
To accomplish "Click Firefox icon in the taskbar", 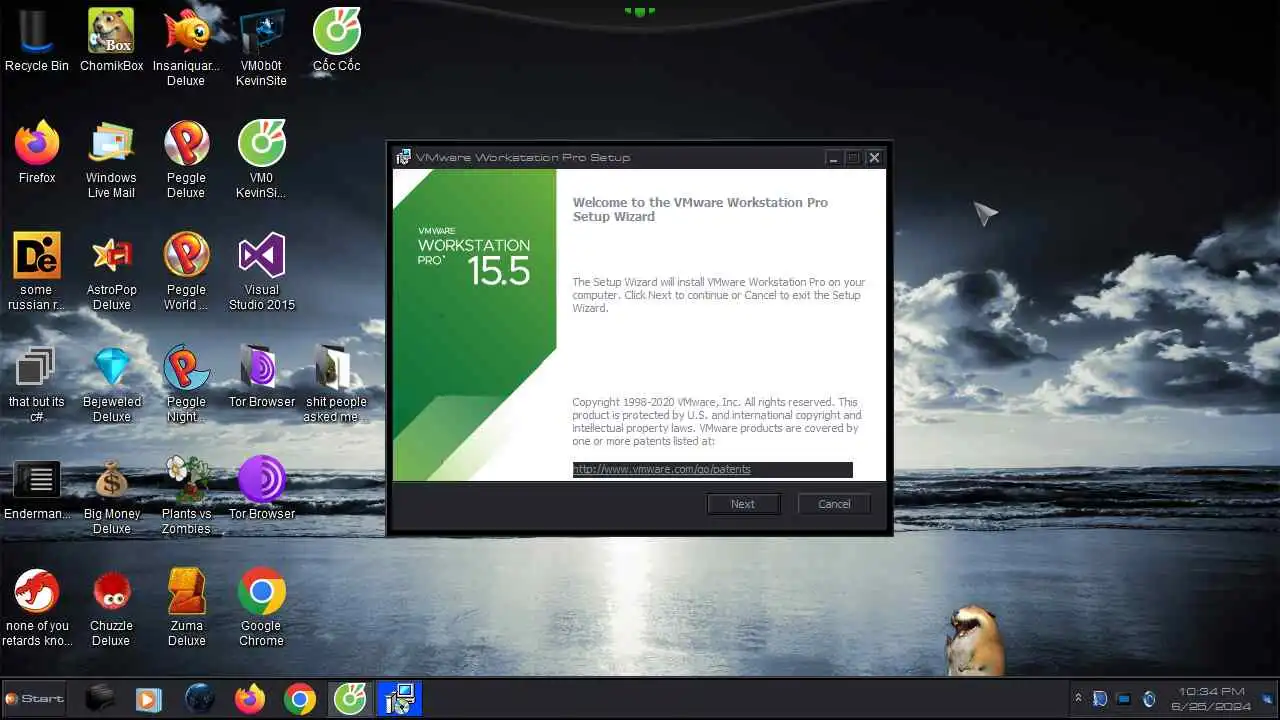I will (249, 698).
